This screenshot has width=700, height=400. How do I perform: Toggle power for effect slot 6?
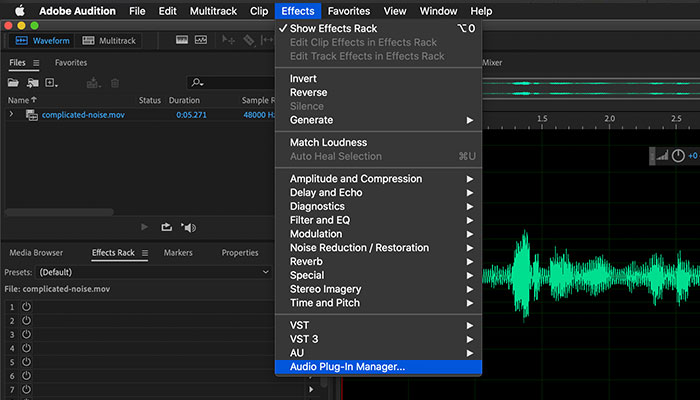point(26,375)
